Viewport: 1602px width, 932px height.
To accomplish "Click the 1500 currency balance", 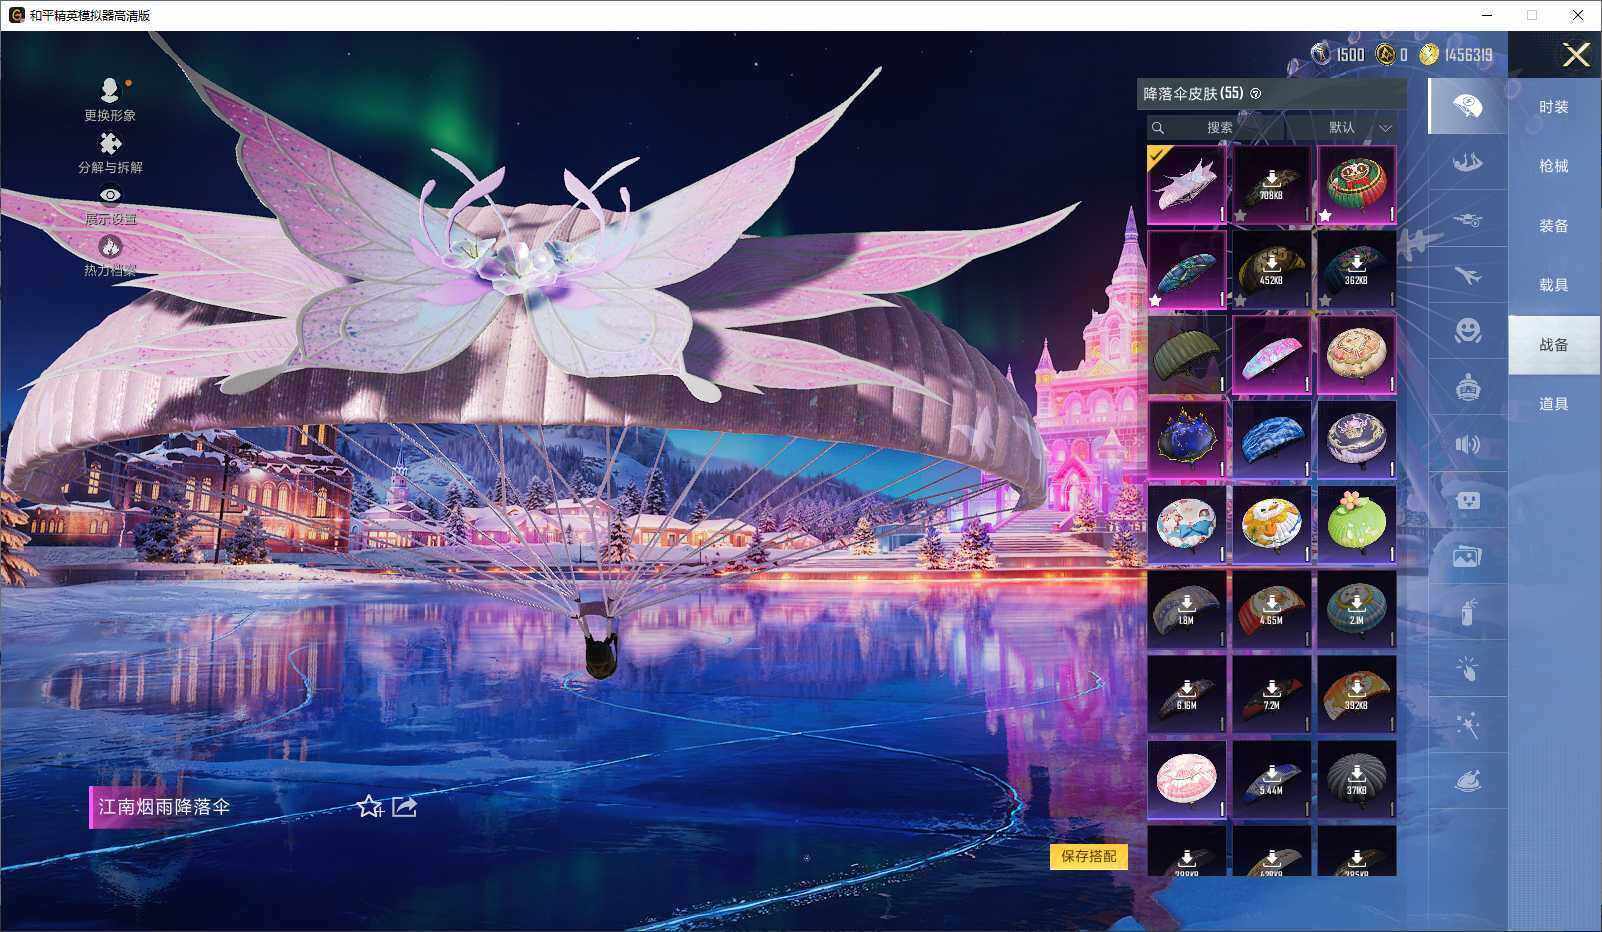I will (x=1339, y=54).
